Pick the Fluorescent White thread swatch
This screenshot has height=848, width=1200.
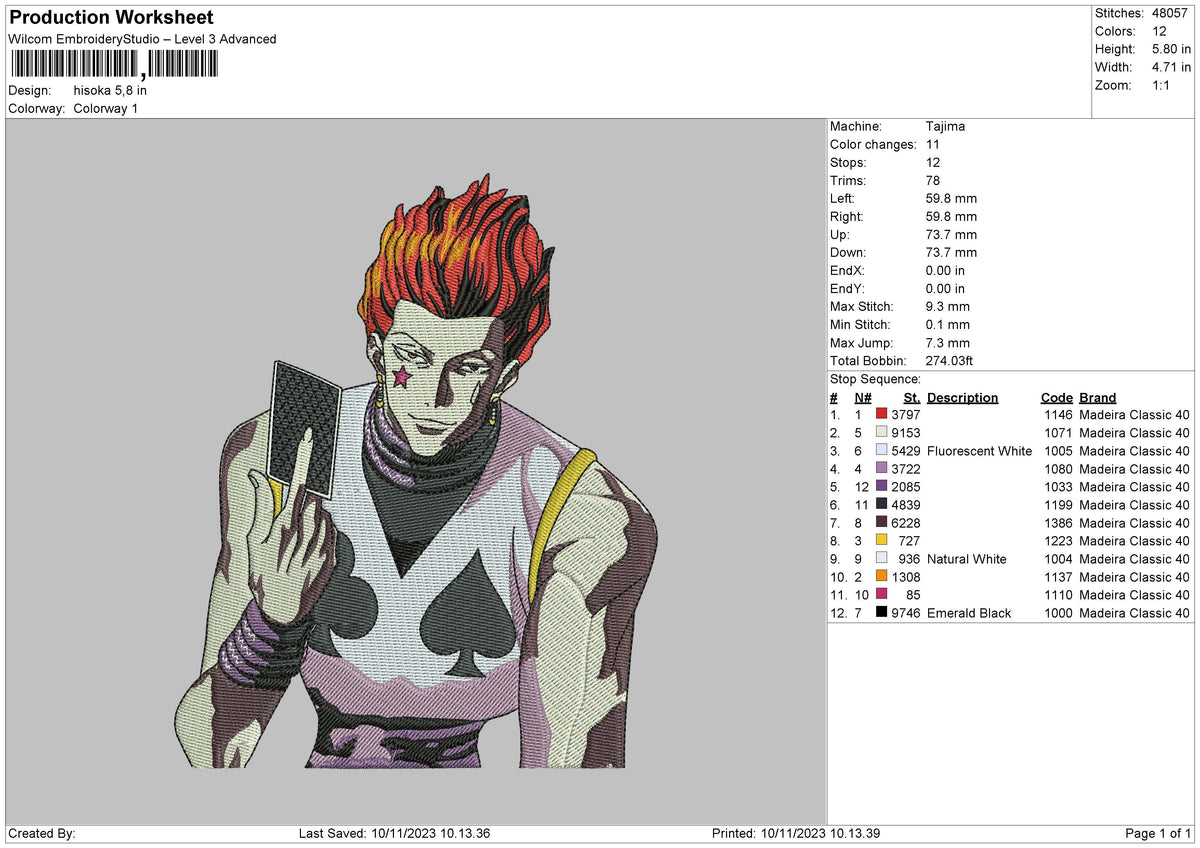click(x=882, y=450)
